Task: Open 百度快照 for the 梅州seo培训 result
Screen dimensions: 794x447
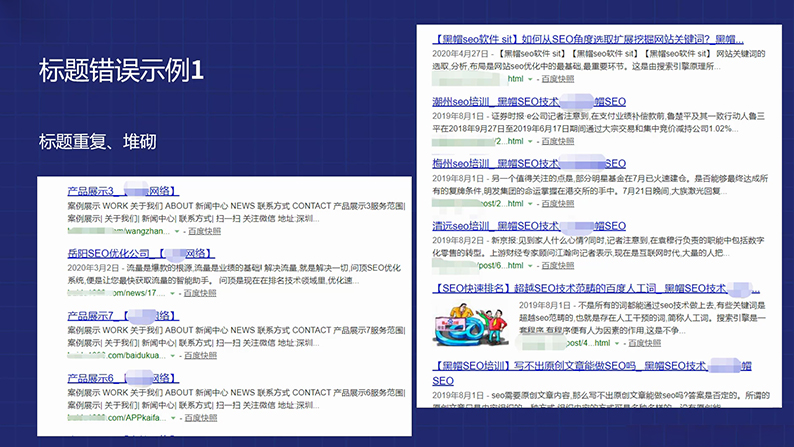Action: 558,204
